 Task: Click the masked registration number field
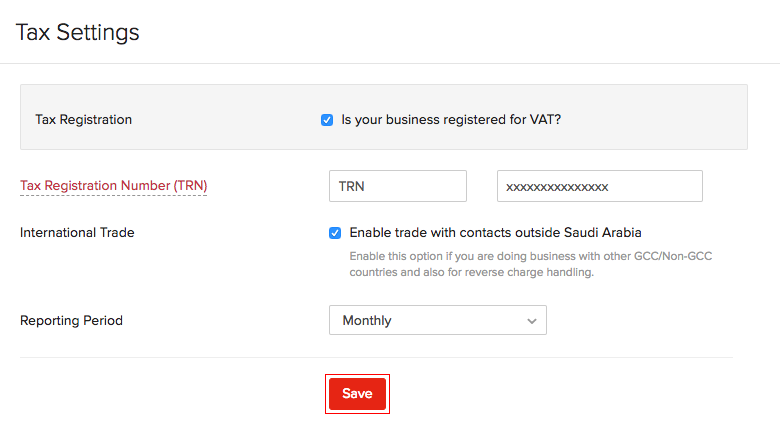[599, 186]
